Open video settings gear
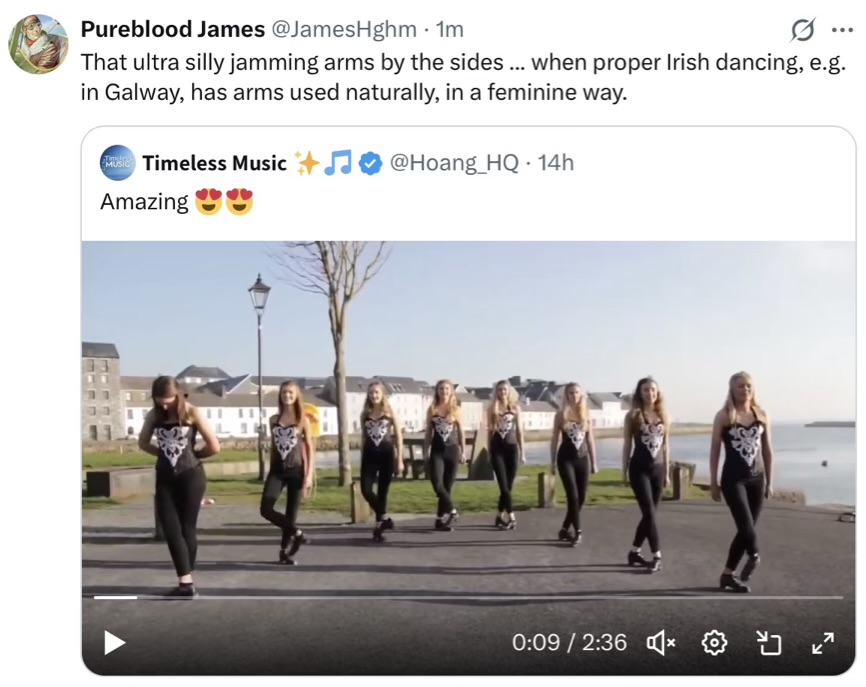This screenshot has width=866, height=687. click(714, 642)
